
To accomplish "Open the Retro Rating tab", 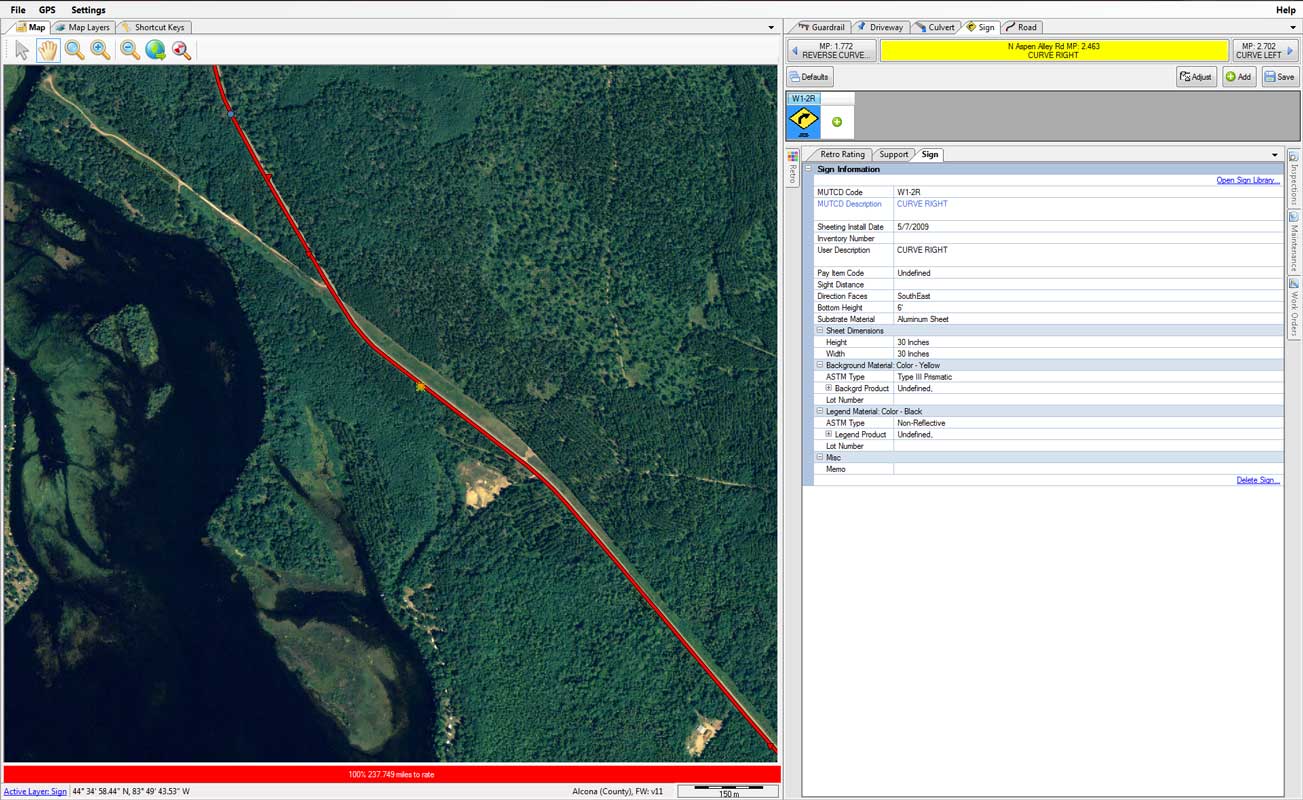I will coord(838,154).
